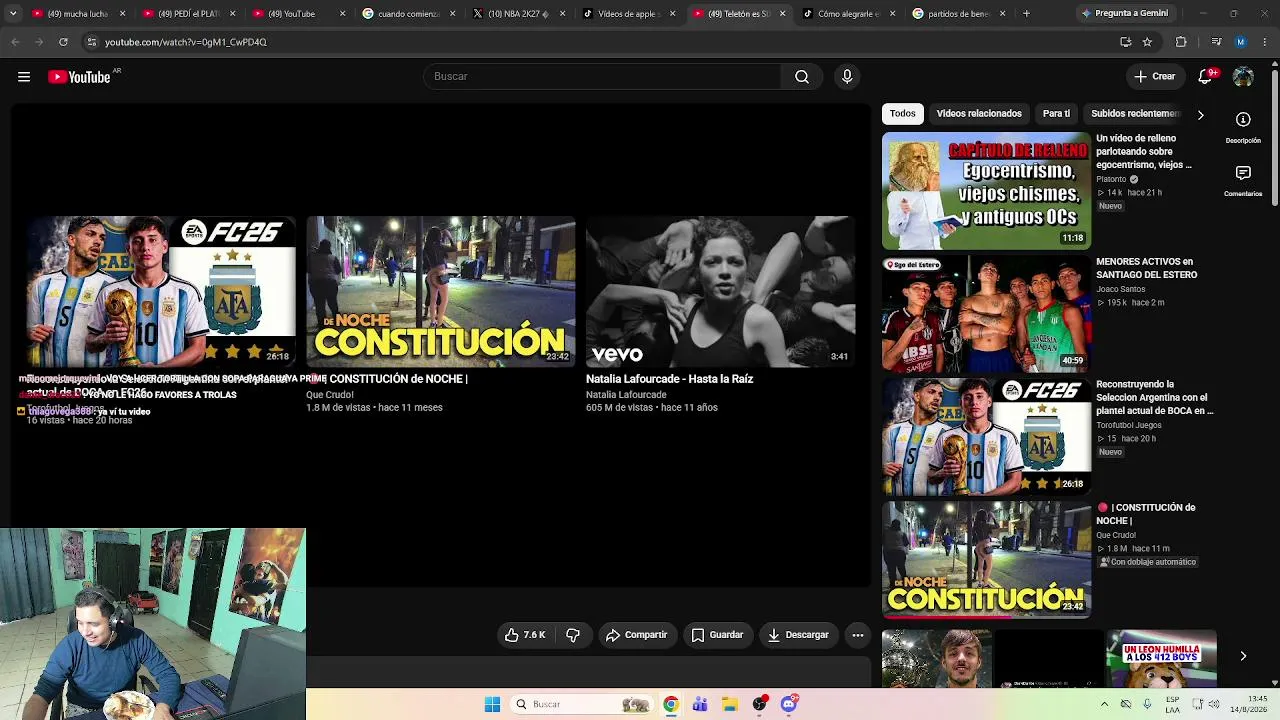
Task: Open Discord from taskbar
Action: tap(789, 704)
